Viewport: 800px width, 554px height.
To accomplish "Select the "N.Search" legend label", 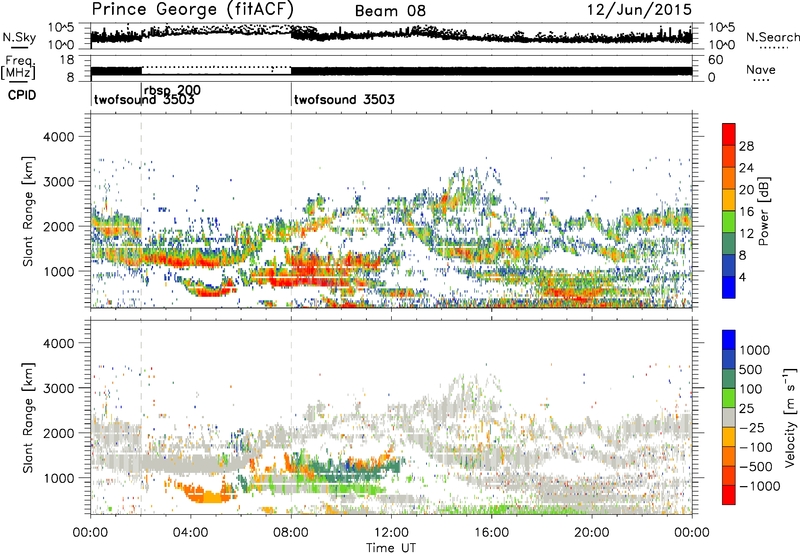I will (x=773, y=37).
